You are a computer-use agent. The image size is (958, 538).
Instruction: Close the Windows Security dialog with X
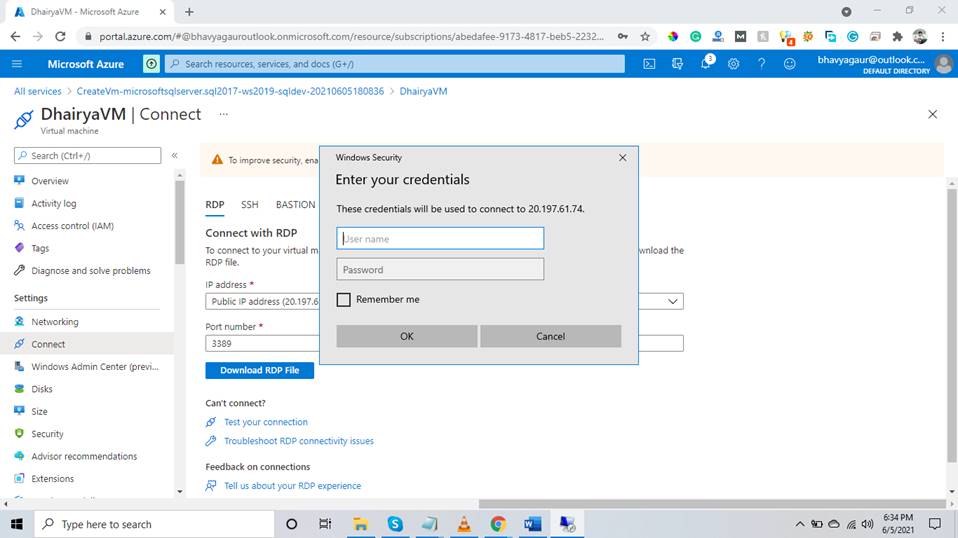tap(622, 158)
